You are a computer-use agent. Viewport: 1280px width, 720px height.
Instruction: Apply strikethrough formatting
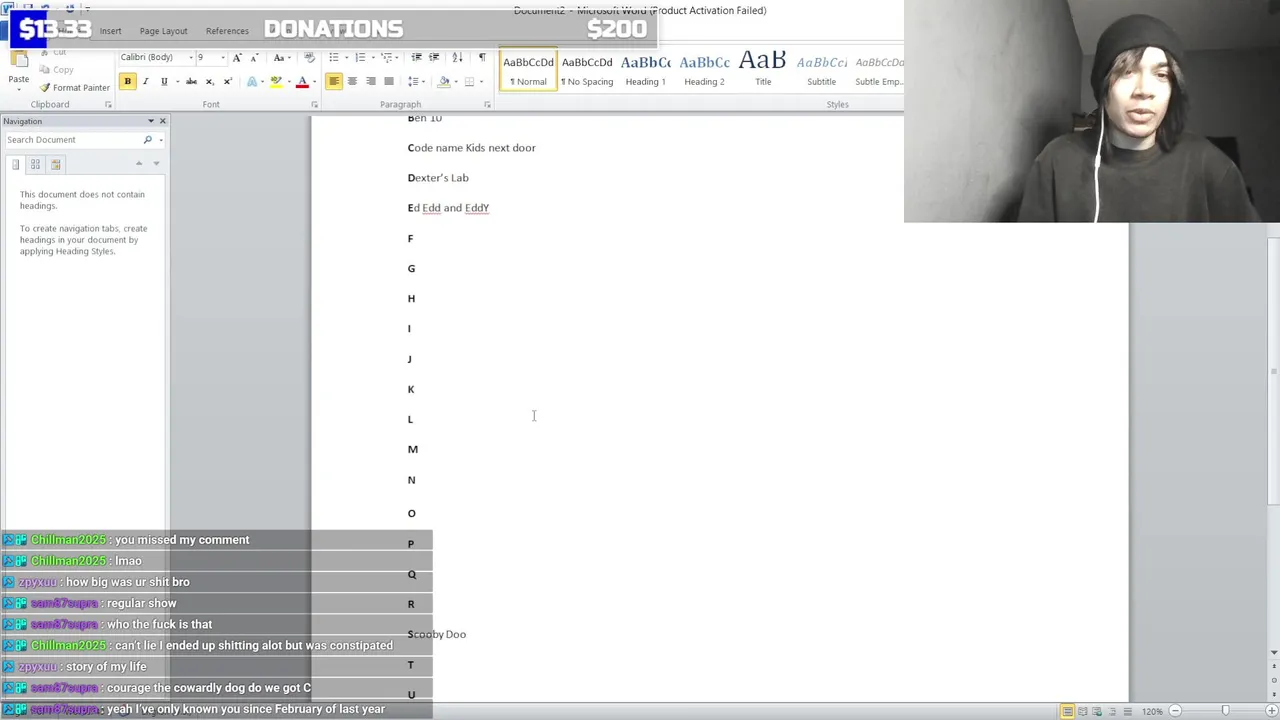point(191,81)
